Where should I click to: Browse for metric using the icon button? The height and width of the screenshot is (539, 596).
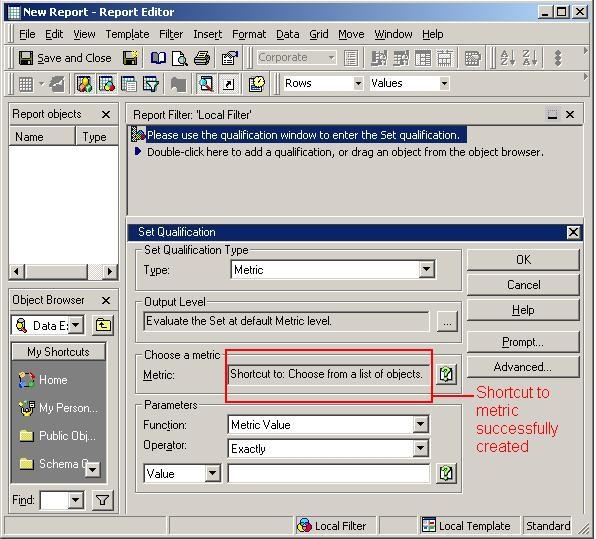[x=446, y=374]
